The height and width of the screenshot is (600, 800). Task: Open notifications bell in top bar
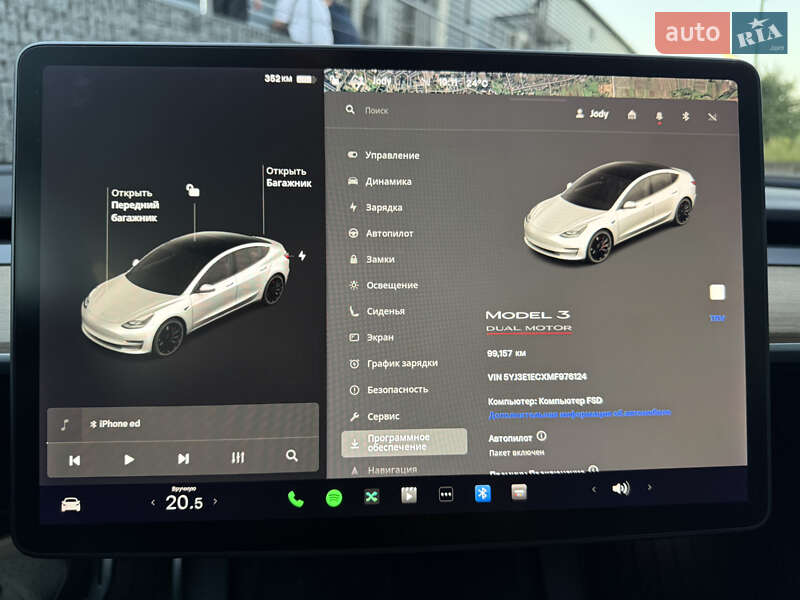click(659, 116)
